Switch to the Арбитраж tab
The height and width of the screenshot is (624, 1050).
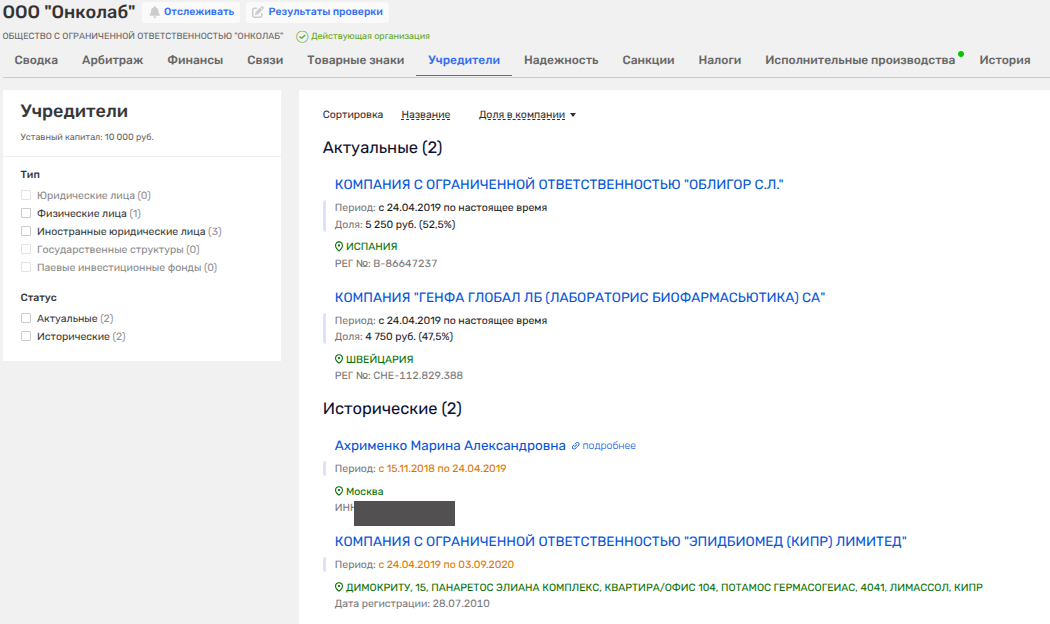tap(112, 60)
